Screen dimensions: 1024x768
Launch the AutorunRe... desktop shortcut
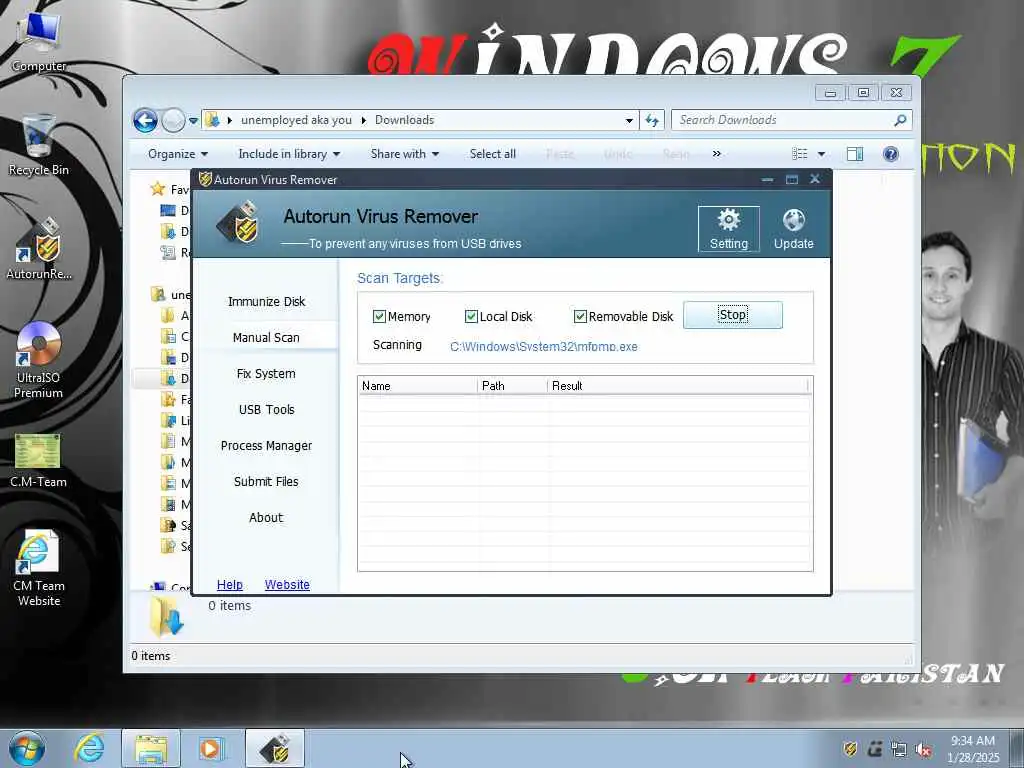(39, 249)
